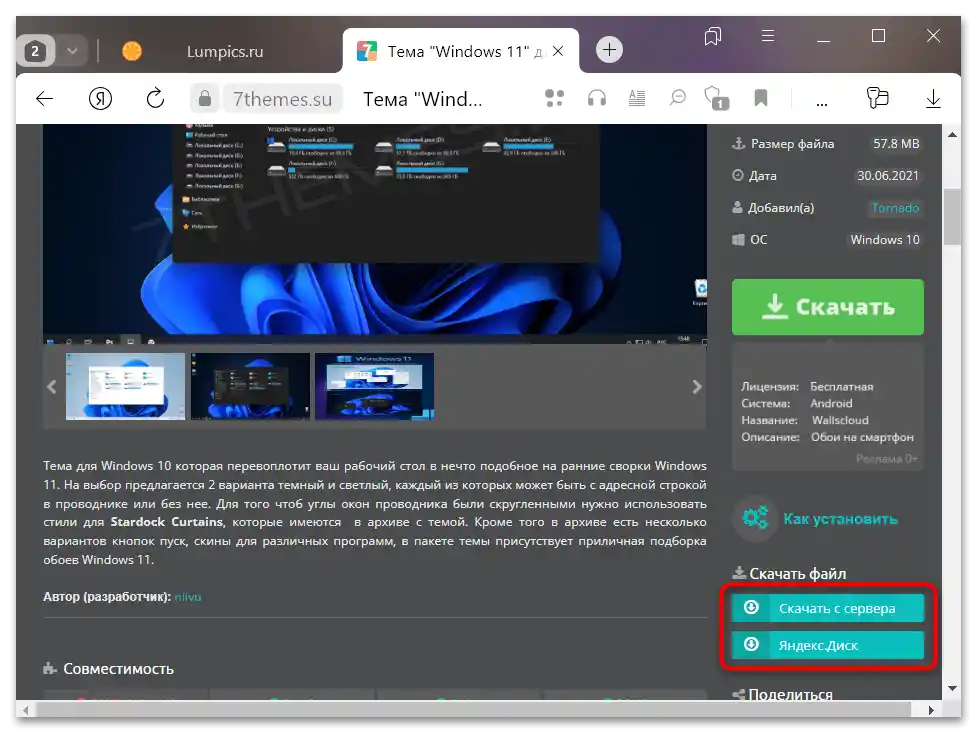Click the 'Скачать файл' heading
The width and height of the screenshot is (977, 733).
[x=798, y=573]
